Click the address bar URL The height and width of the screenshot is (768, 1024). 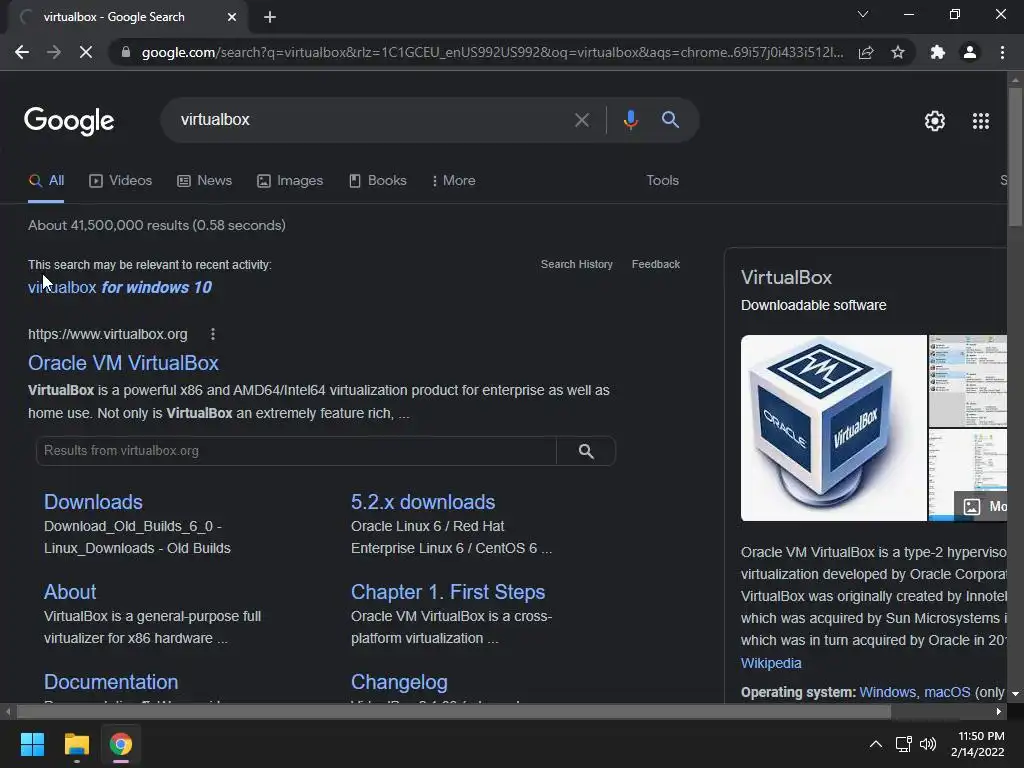coord(492,52)
